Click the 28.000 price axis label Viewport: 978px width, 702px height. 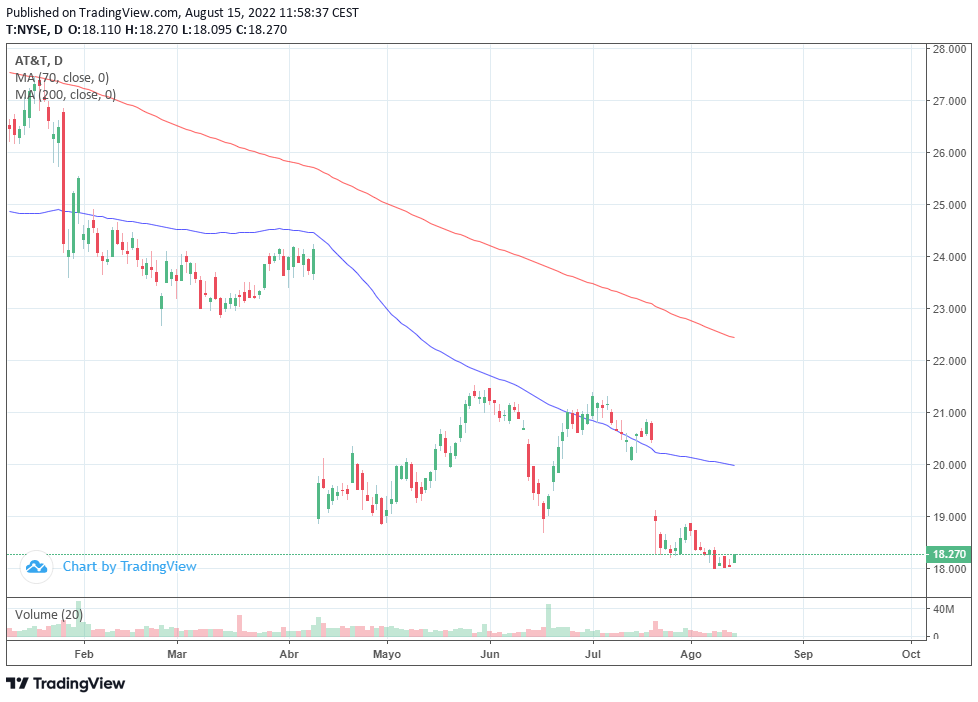tap(949, 49)
